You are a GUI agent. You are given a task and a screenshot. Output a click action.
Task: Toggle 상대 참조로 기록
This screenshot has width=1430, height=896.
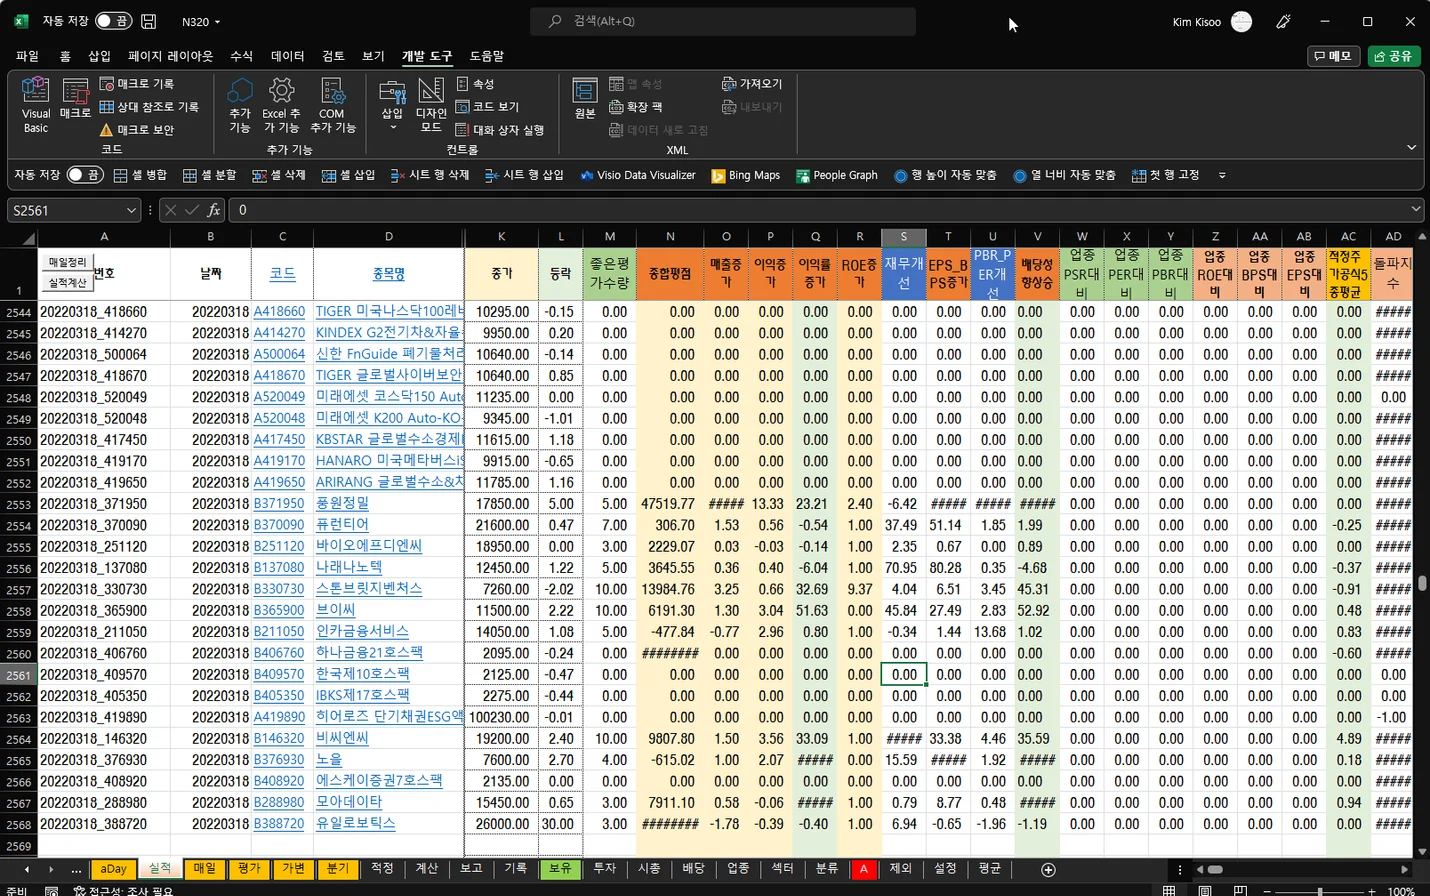149,107
